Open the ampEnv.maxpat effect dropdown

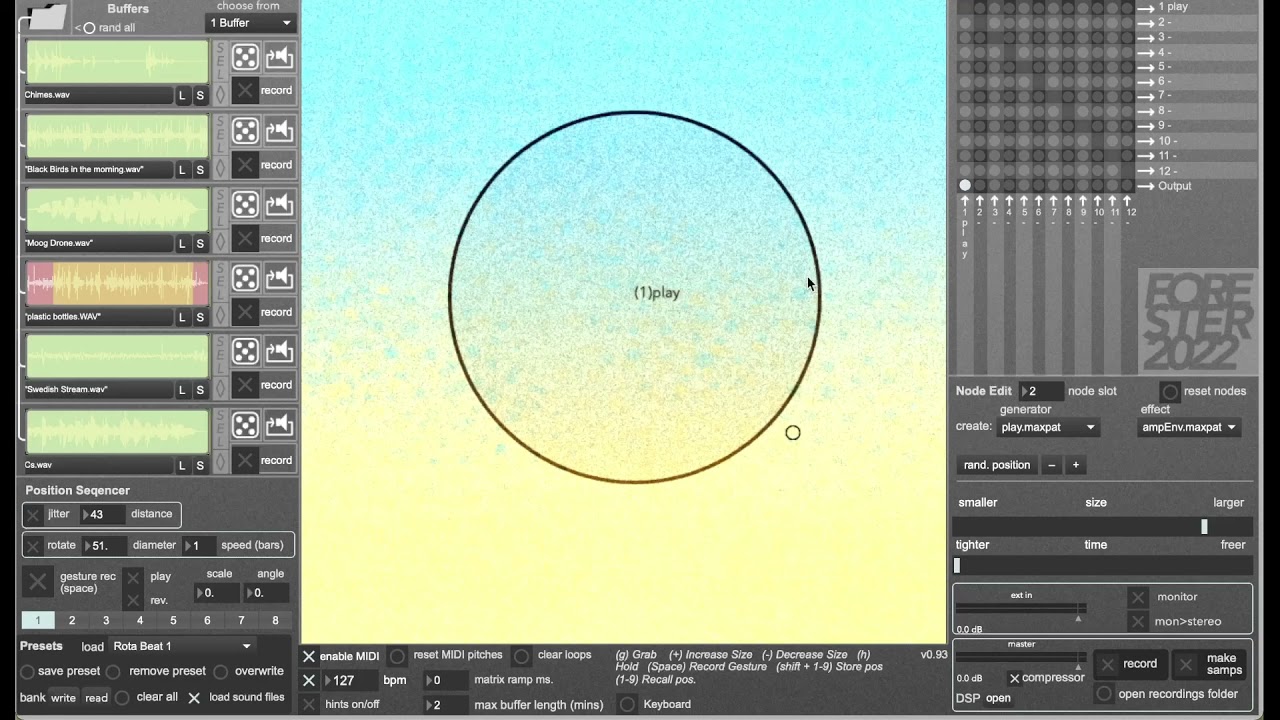tap(1189, 427)
